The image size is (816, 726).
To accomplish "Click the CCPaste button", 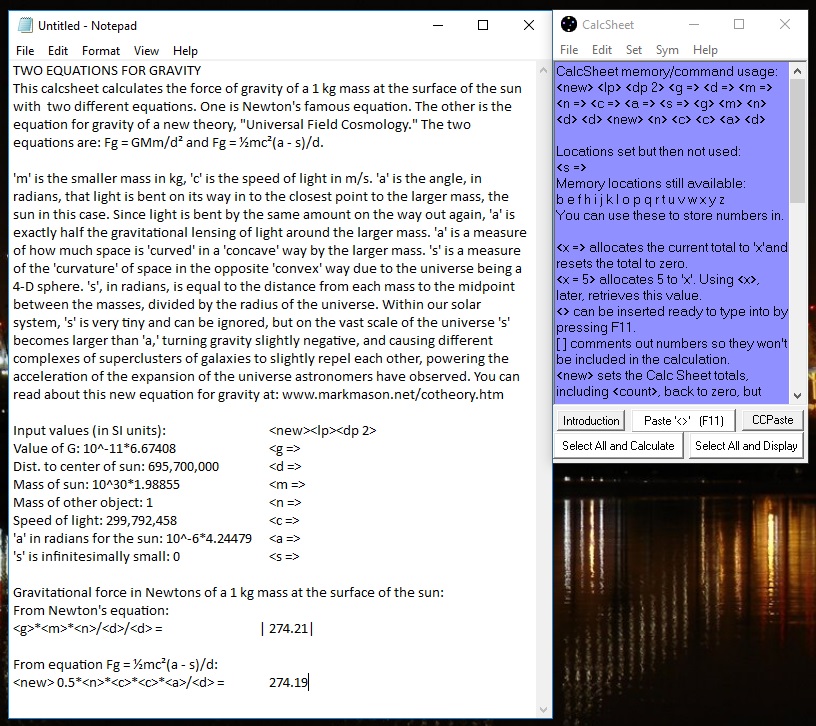I will click(773, 420).
